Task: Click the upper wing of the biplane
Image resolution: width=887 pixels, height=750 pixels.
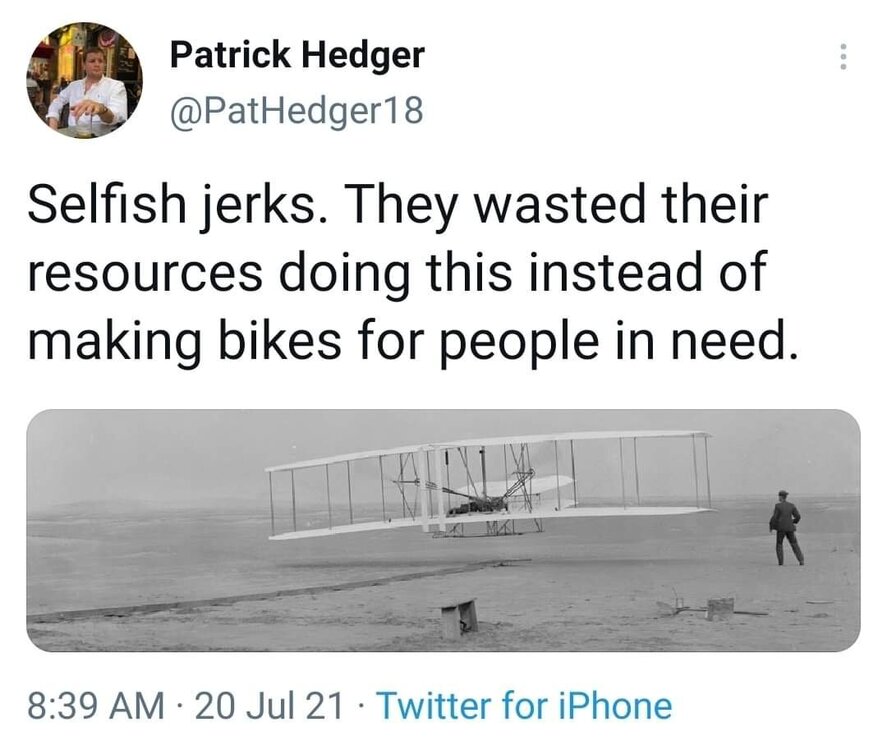Action: click(488, 450)
